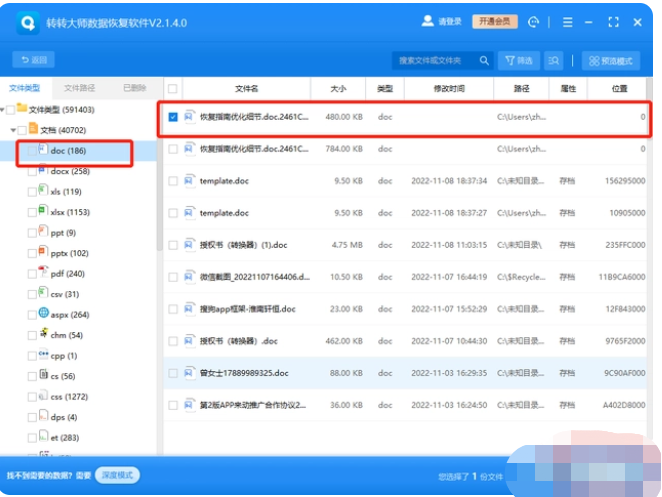Switch to the 文件路径 tab
The width and height of the screenshot is (662, 497).
click(x=78, y=88)
